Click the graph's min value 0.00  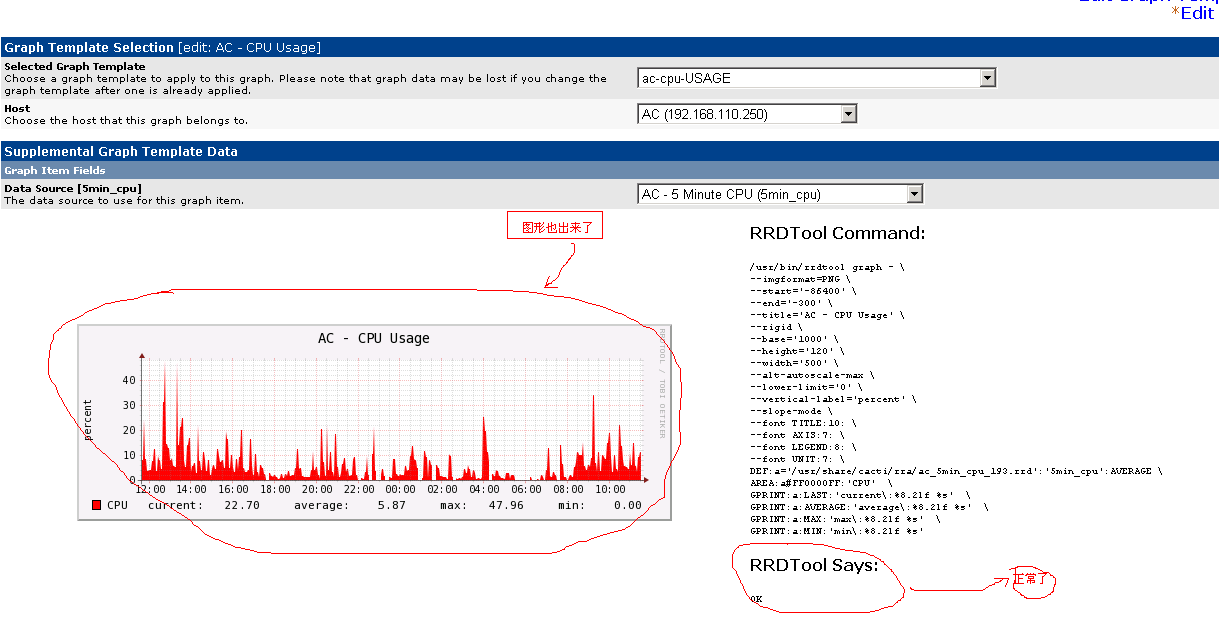[627, 506]
